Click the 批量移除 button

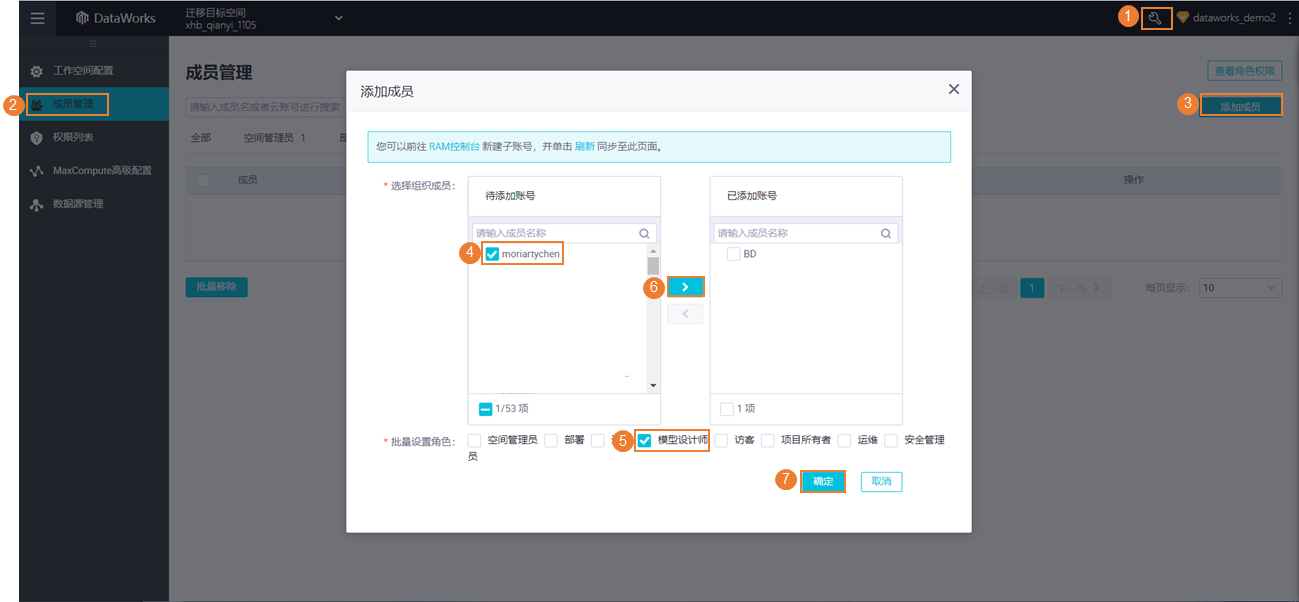click(x=216, y=287)
